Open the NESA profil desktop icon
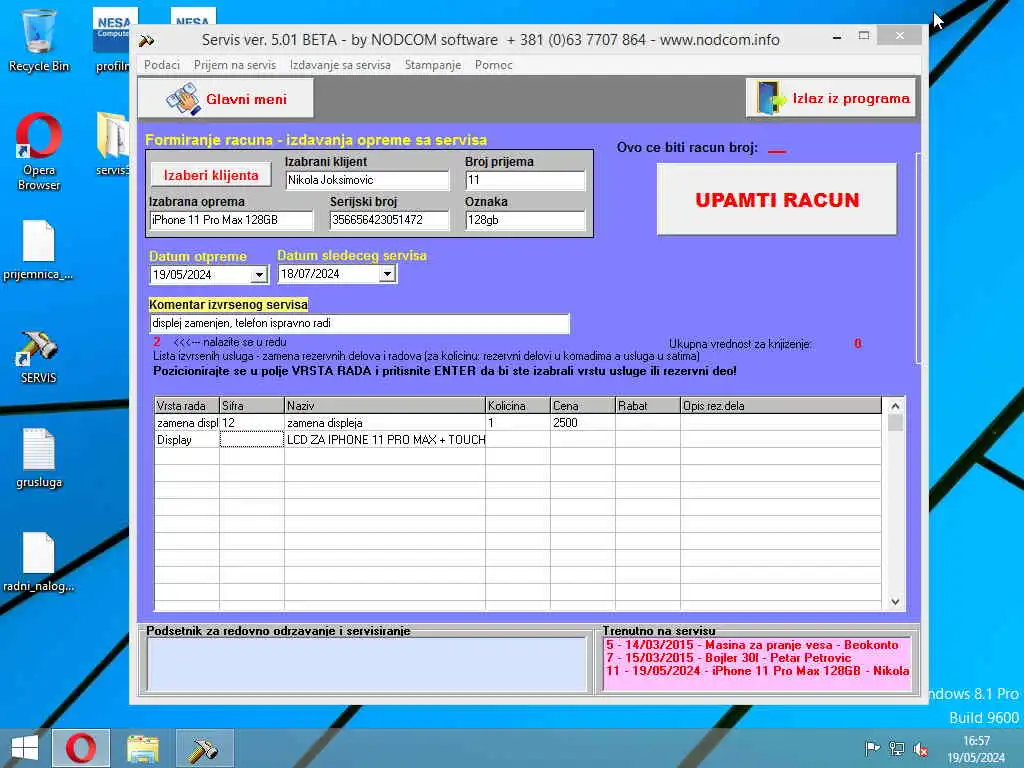Viewport: 1024px width, 768px height. 112,39
